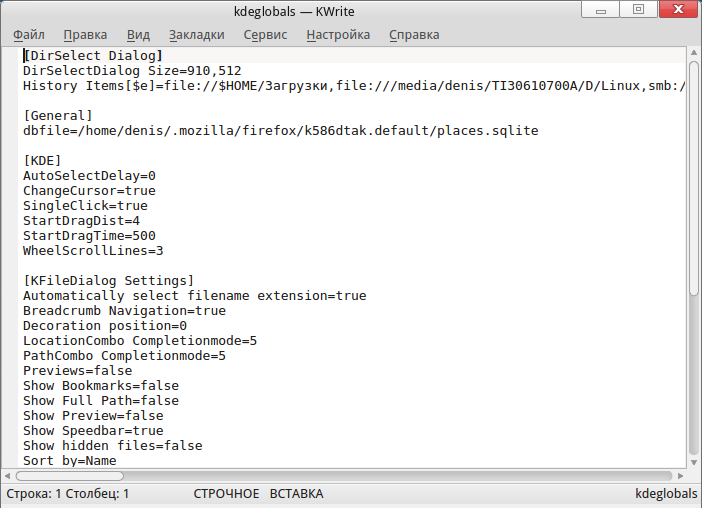
Task: Click the Show Preview=false line
Action: point(93,415)
